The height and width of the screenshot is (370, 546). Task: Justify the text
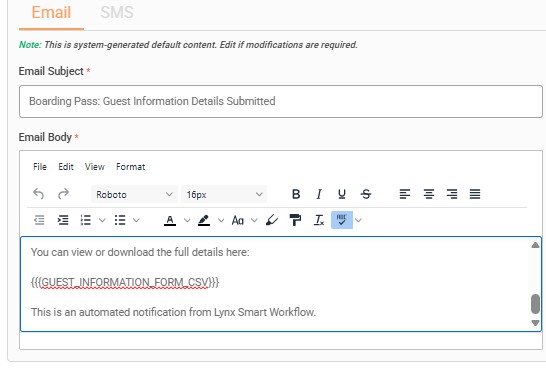(475, 194)
